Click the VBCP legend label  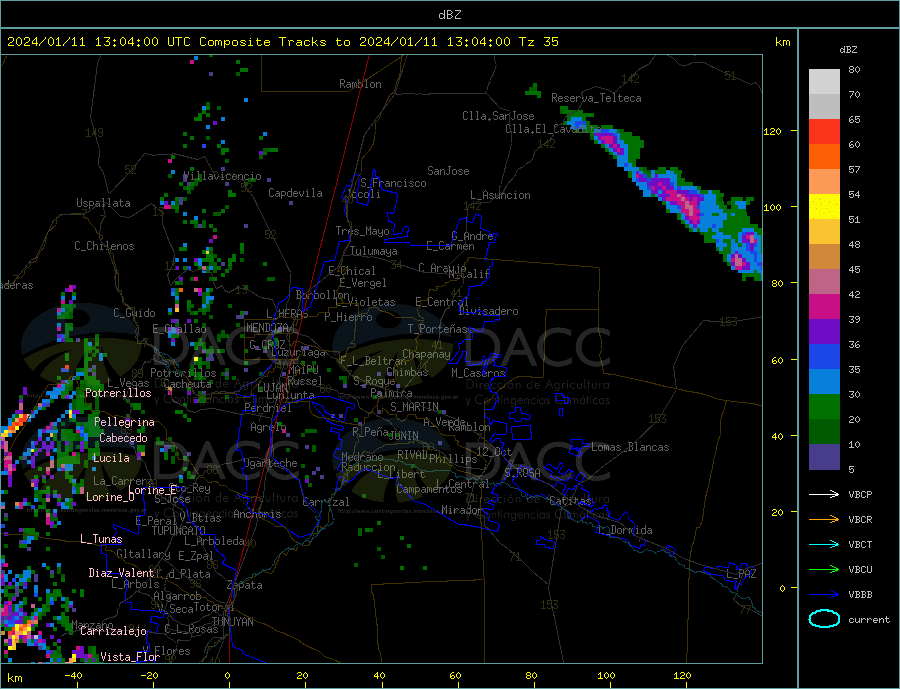pos(860,494)
